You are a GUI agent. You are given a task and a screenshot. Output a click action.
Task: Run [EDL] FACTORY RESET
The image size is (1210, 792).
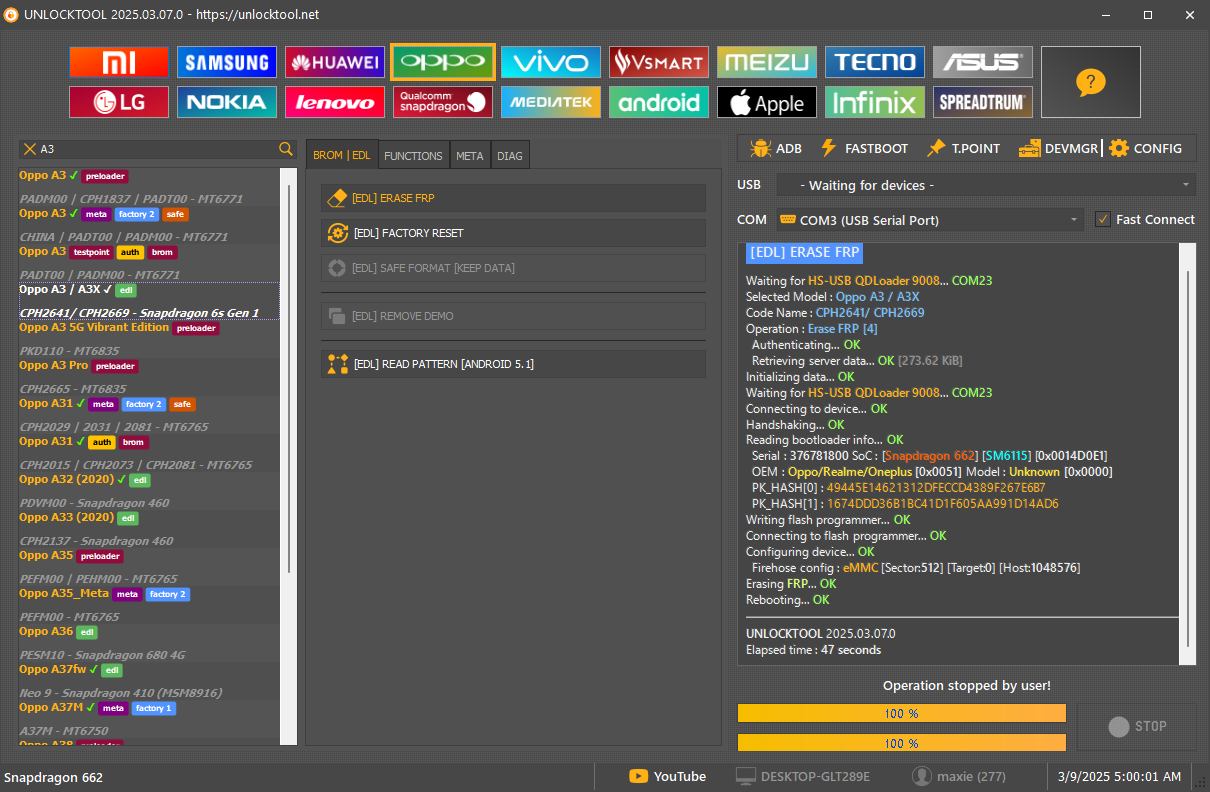tap(513, 233)
